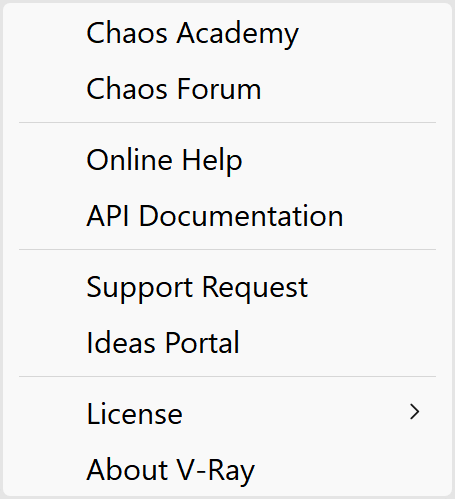Submit a Support Request

click(227, 287)
